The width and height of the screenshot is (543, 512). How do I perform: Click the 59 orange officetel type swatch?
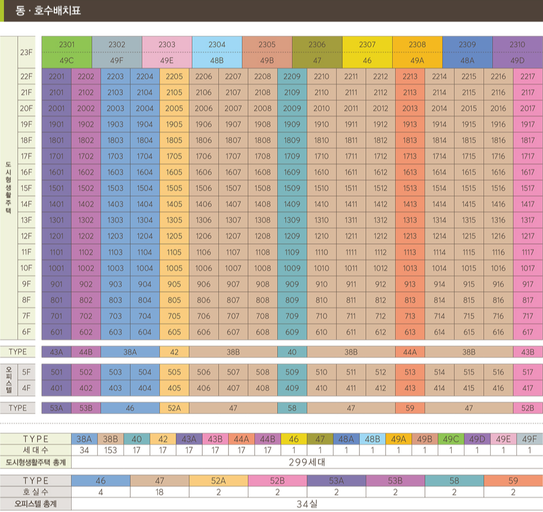point(513,481)
